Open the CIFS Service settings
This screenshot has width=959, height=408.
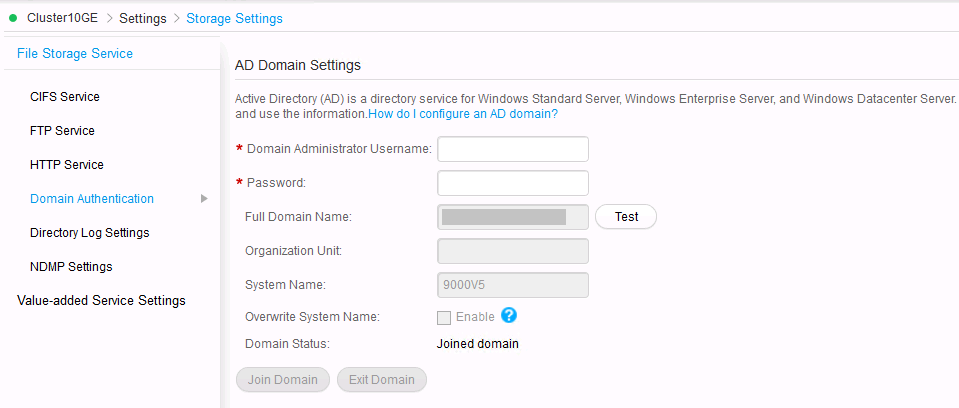pyautogui.click(x=65, y=97)
